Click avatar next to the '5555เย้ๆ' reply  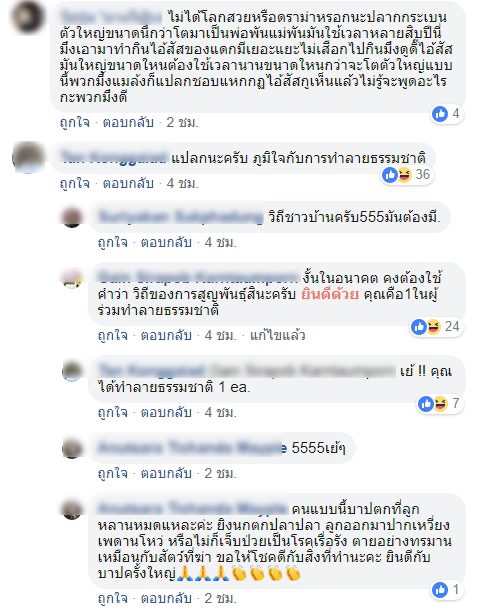73,448
